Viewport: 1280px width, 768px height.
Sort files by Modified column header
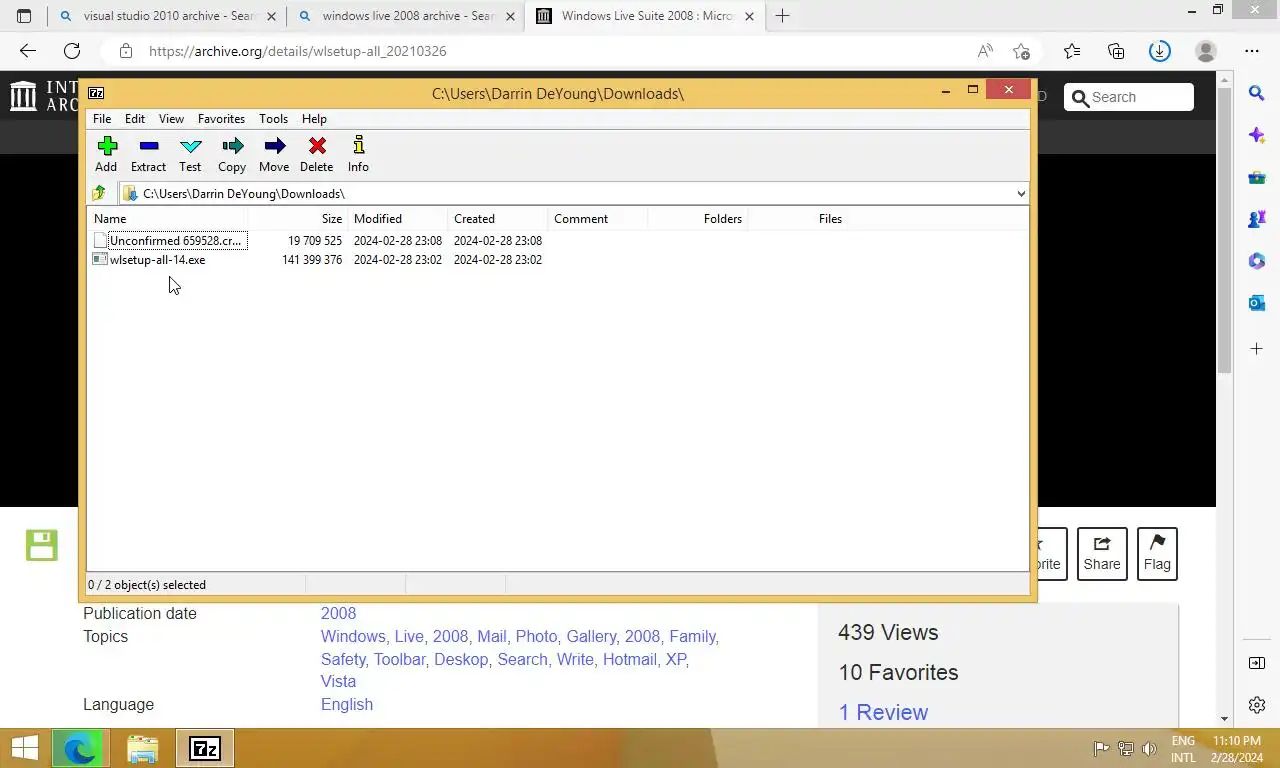tap(397, 219)
